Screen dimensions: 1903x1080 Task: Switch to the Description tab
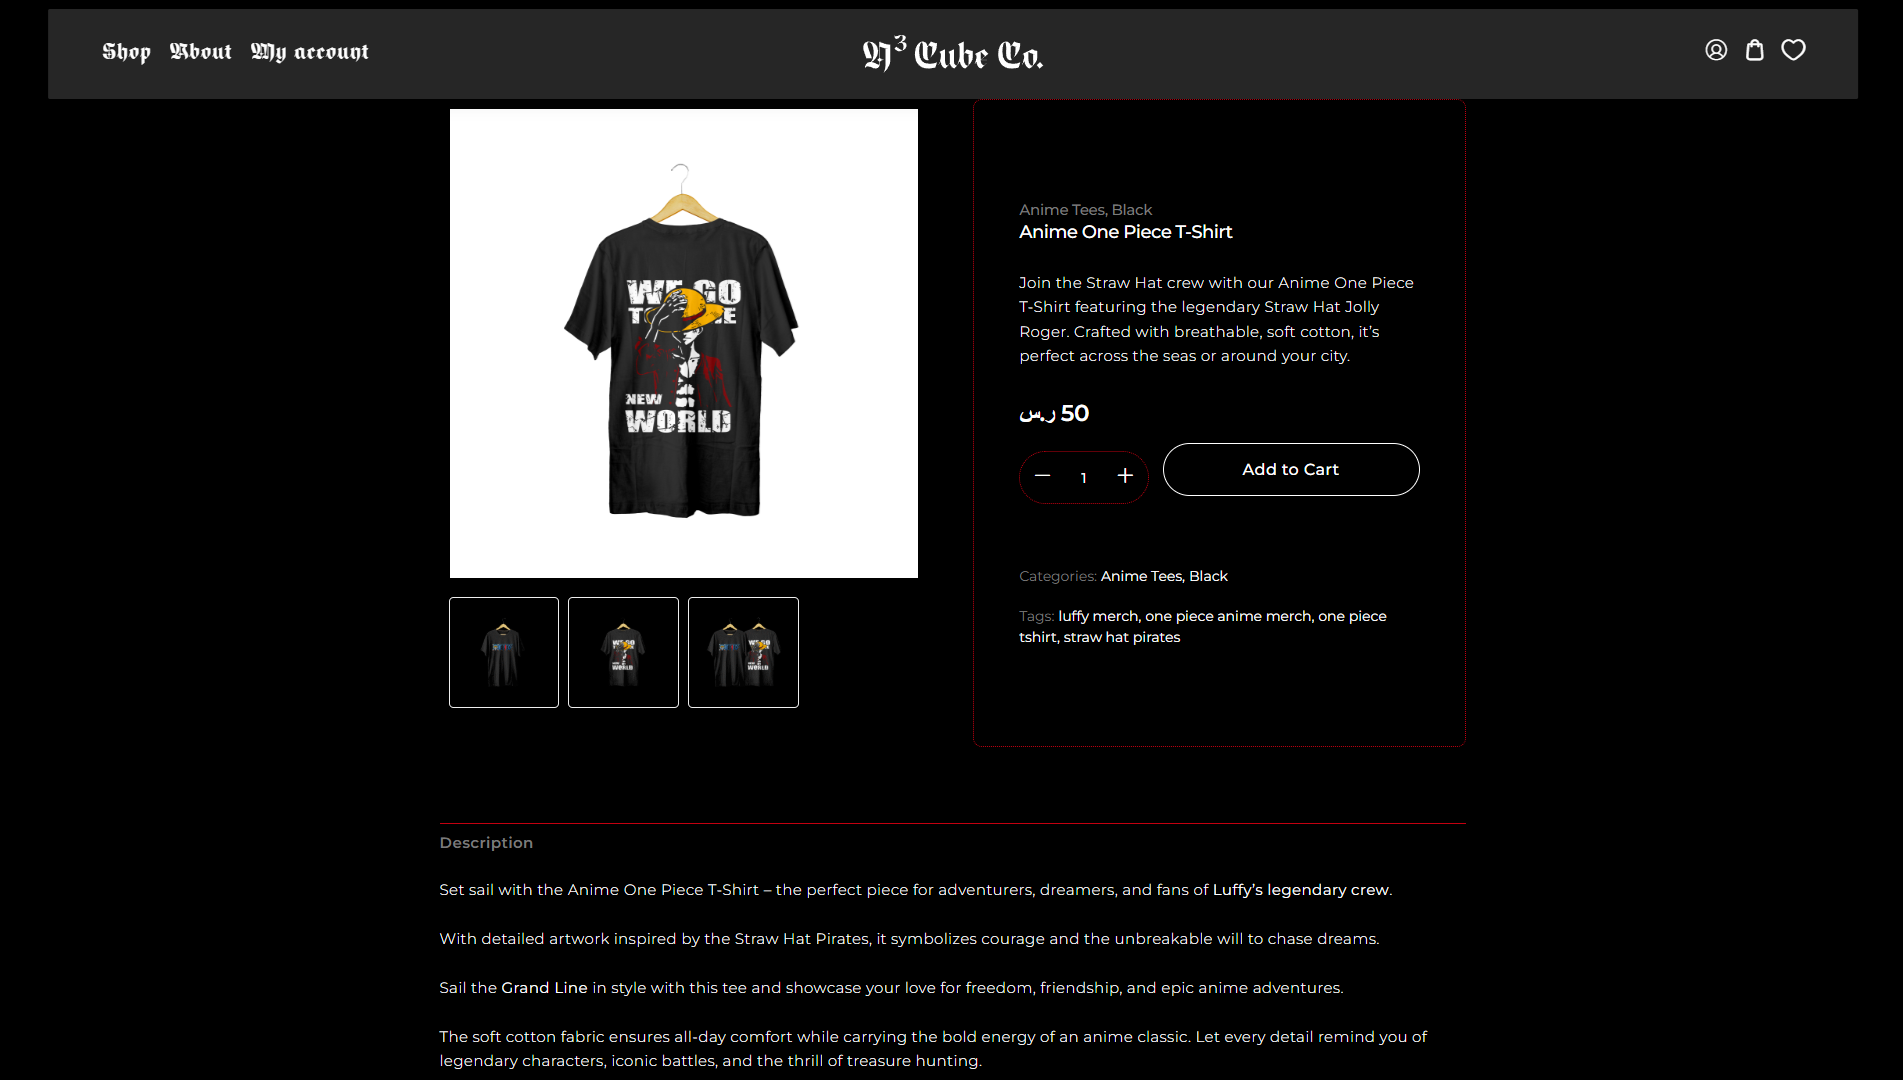point(486,843)
